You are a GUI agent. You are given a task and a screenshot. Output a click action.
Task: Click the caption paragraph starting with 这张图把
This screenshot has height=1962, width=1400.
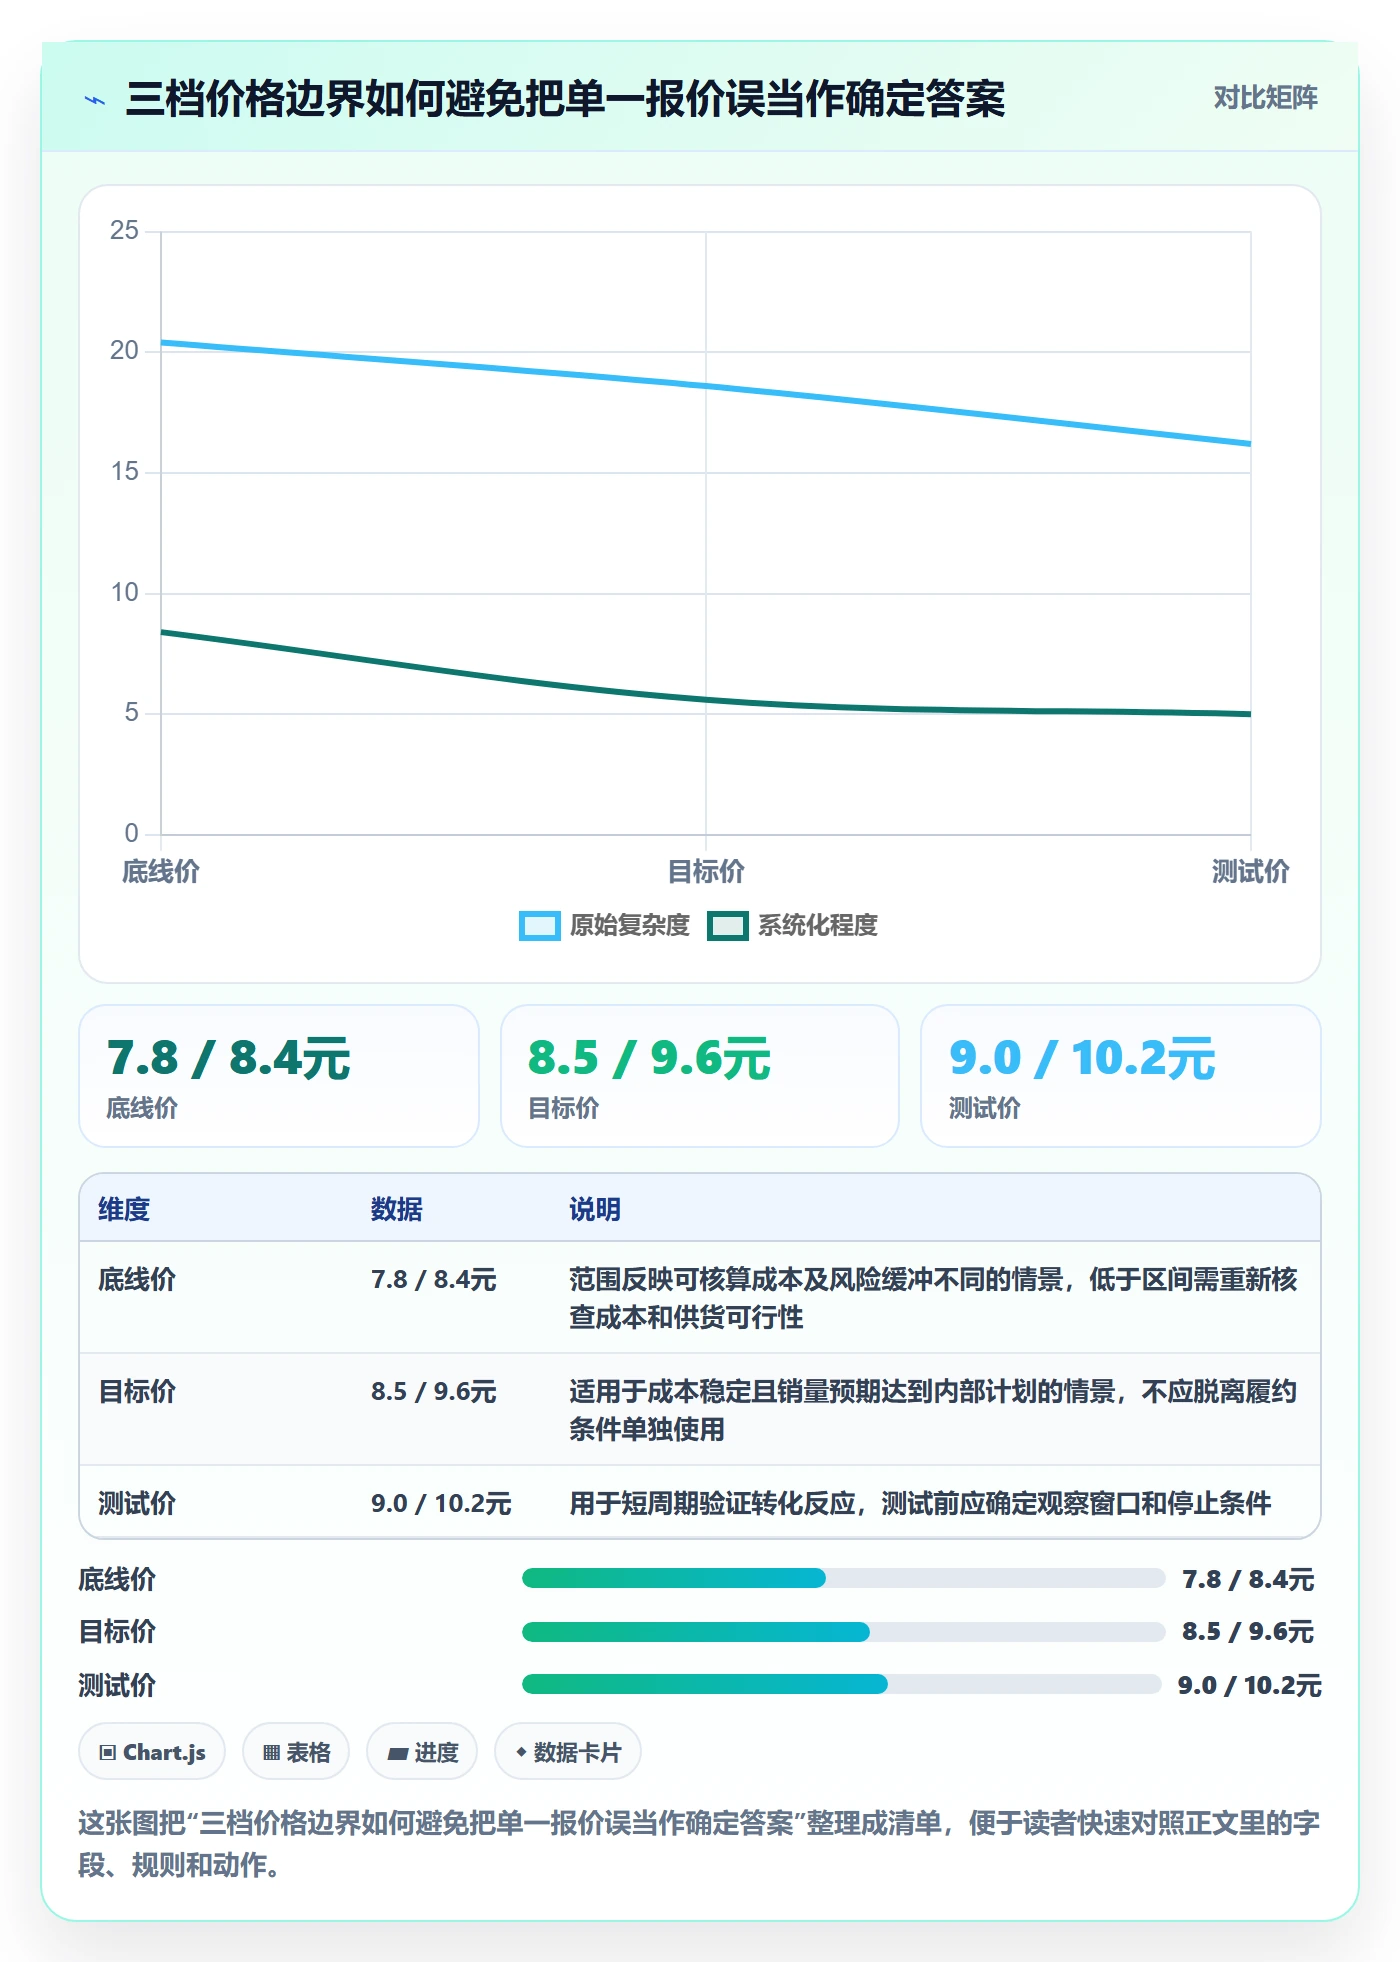tap(699, 1844)
